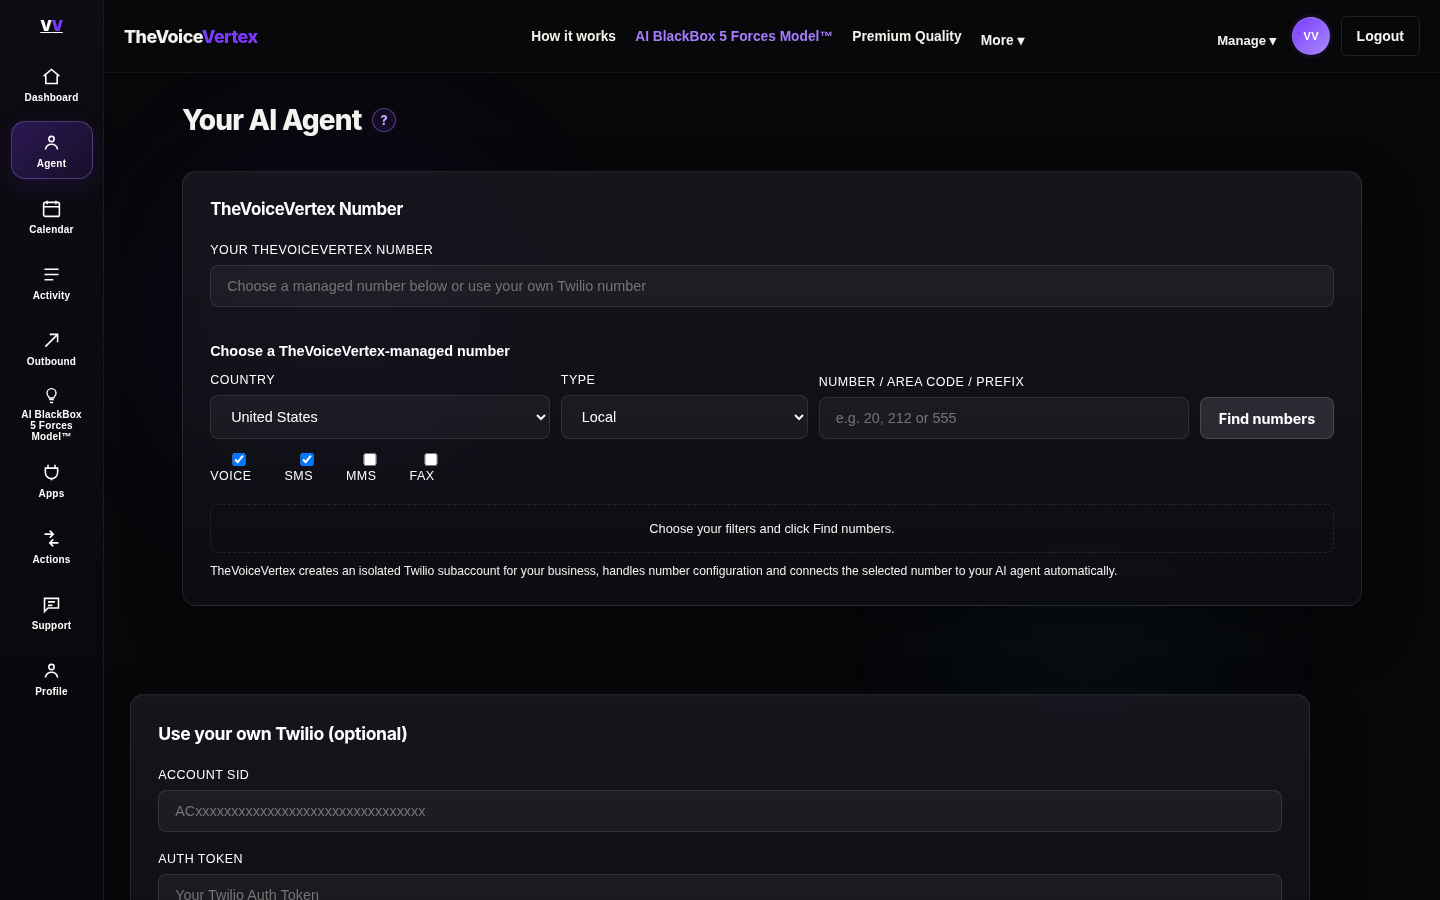
Task: Click the Logout button
Action: (1380, 36)
